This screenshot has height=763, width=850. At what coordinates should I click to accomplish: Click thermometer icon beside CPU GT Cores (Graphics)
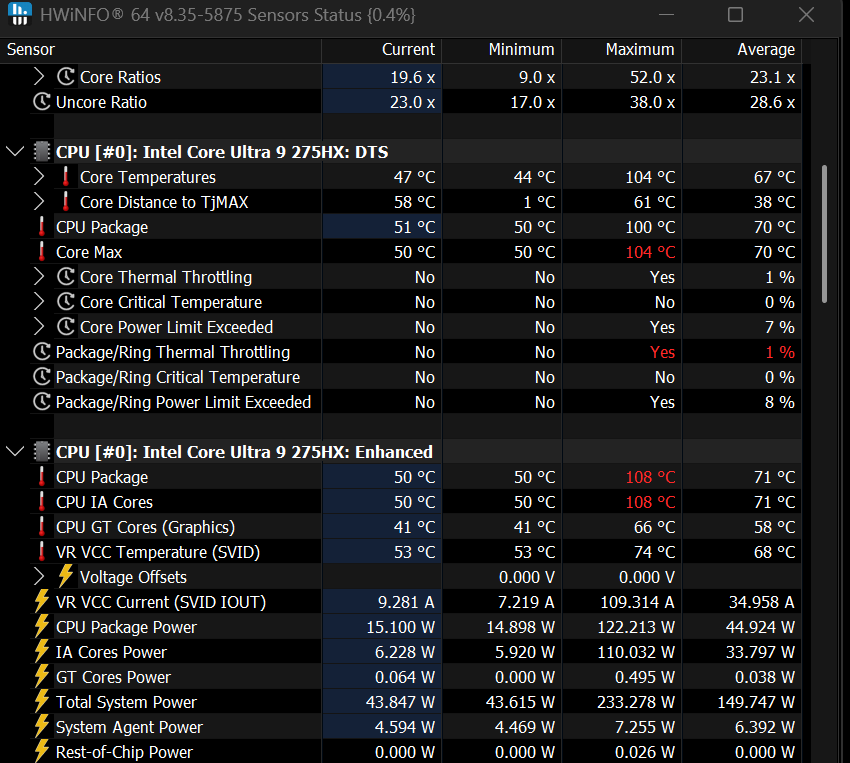(42, 527)
